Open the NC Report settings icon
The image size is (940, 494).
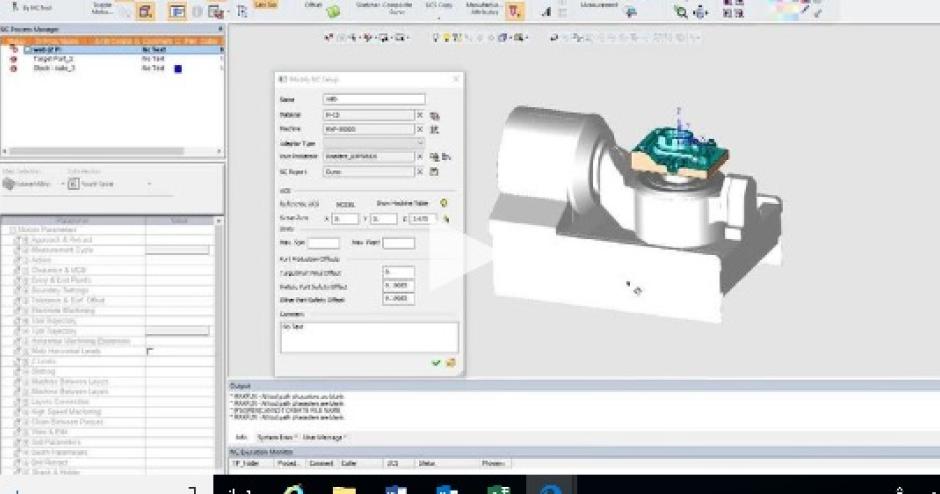435,171
